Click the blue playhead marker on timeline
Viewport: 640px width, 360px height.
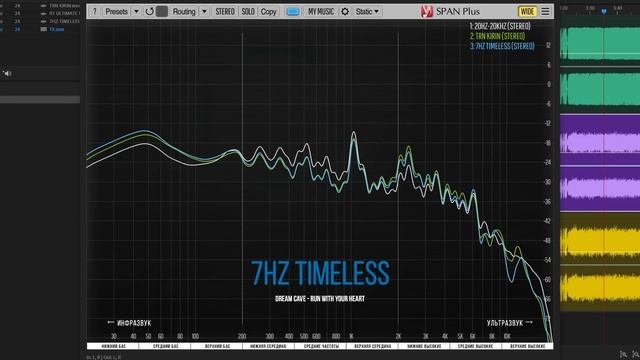point(604,11)
